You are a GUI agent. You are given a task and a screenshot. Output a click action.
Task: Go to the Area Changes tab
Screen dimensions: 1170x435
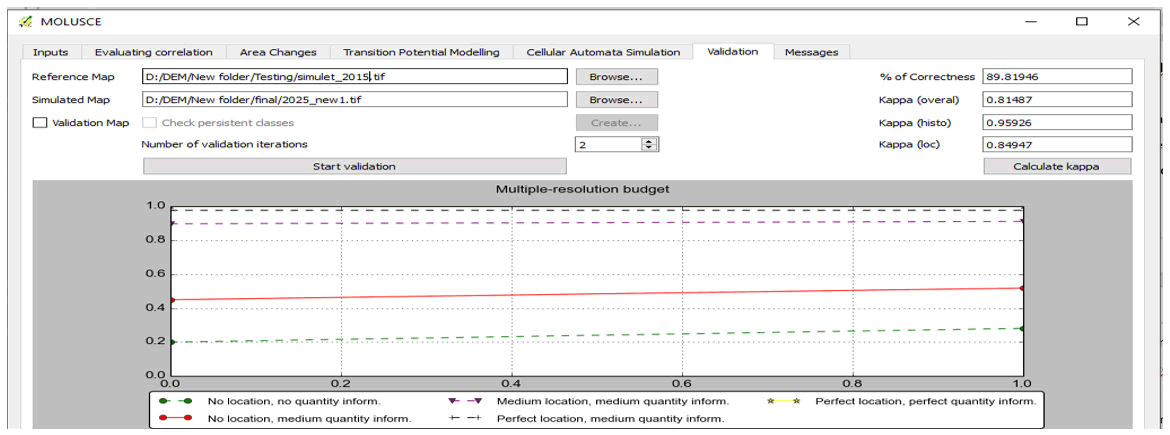coord(278,52)
